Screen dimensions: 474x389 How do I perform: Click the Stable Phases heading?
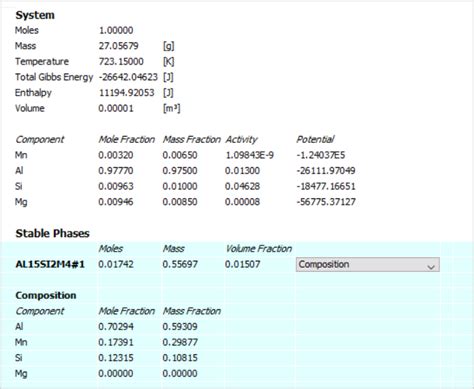[52, 233]
